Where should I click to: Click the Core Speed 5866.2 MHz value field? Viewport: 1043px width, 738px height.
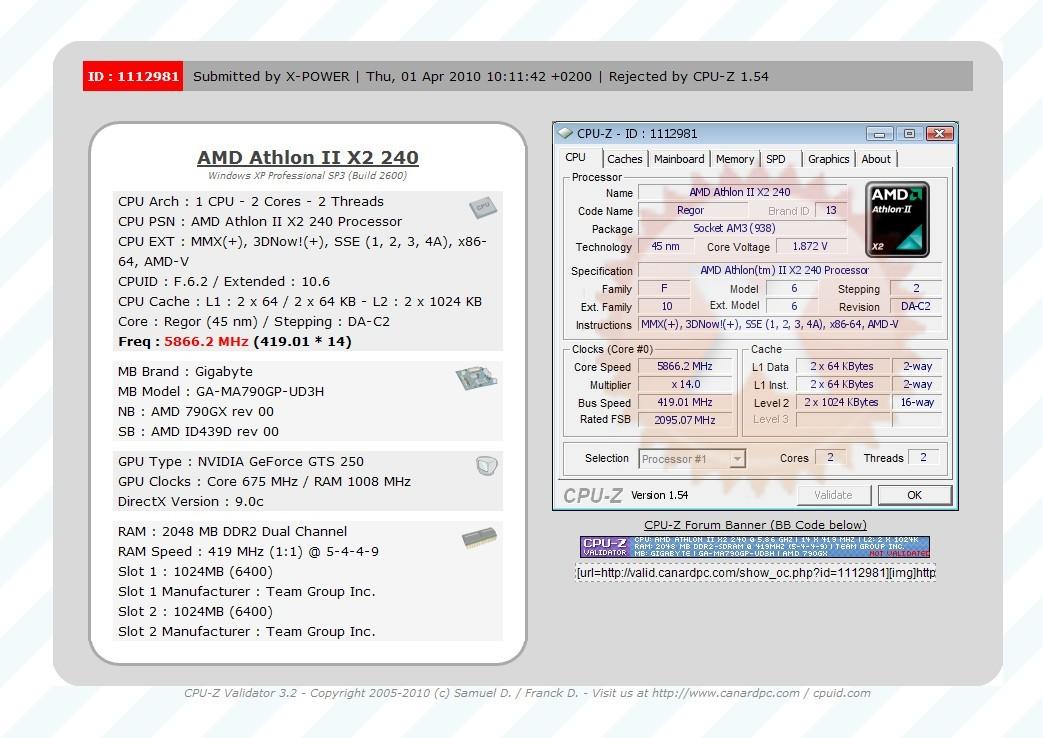pos(684,367)
